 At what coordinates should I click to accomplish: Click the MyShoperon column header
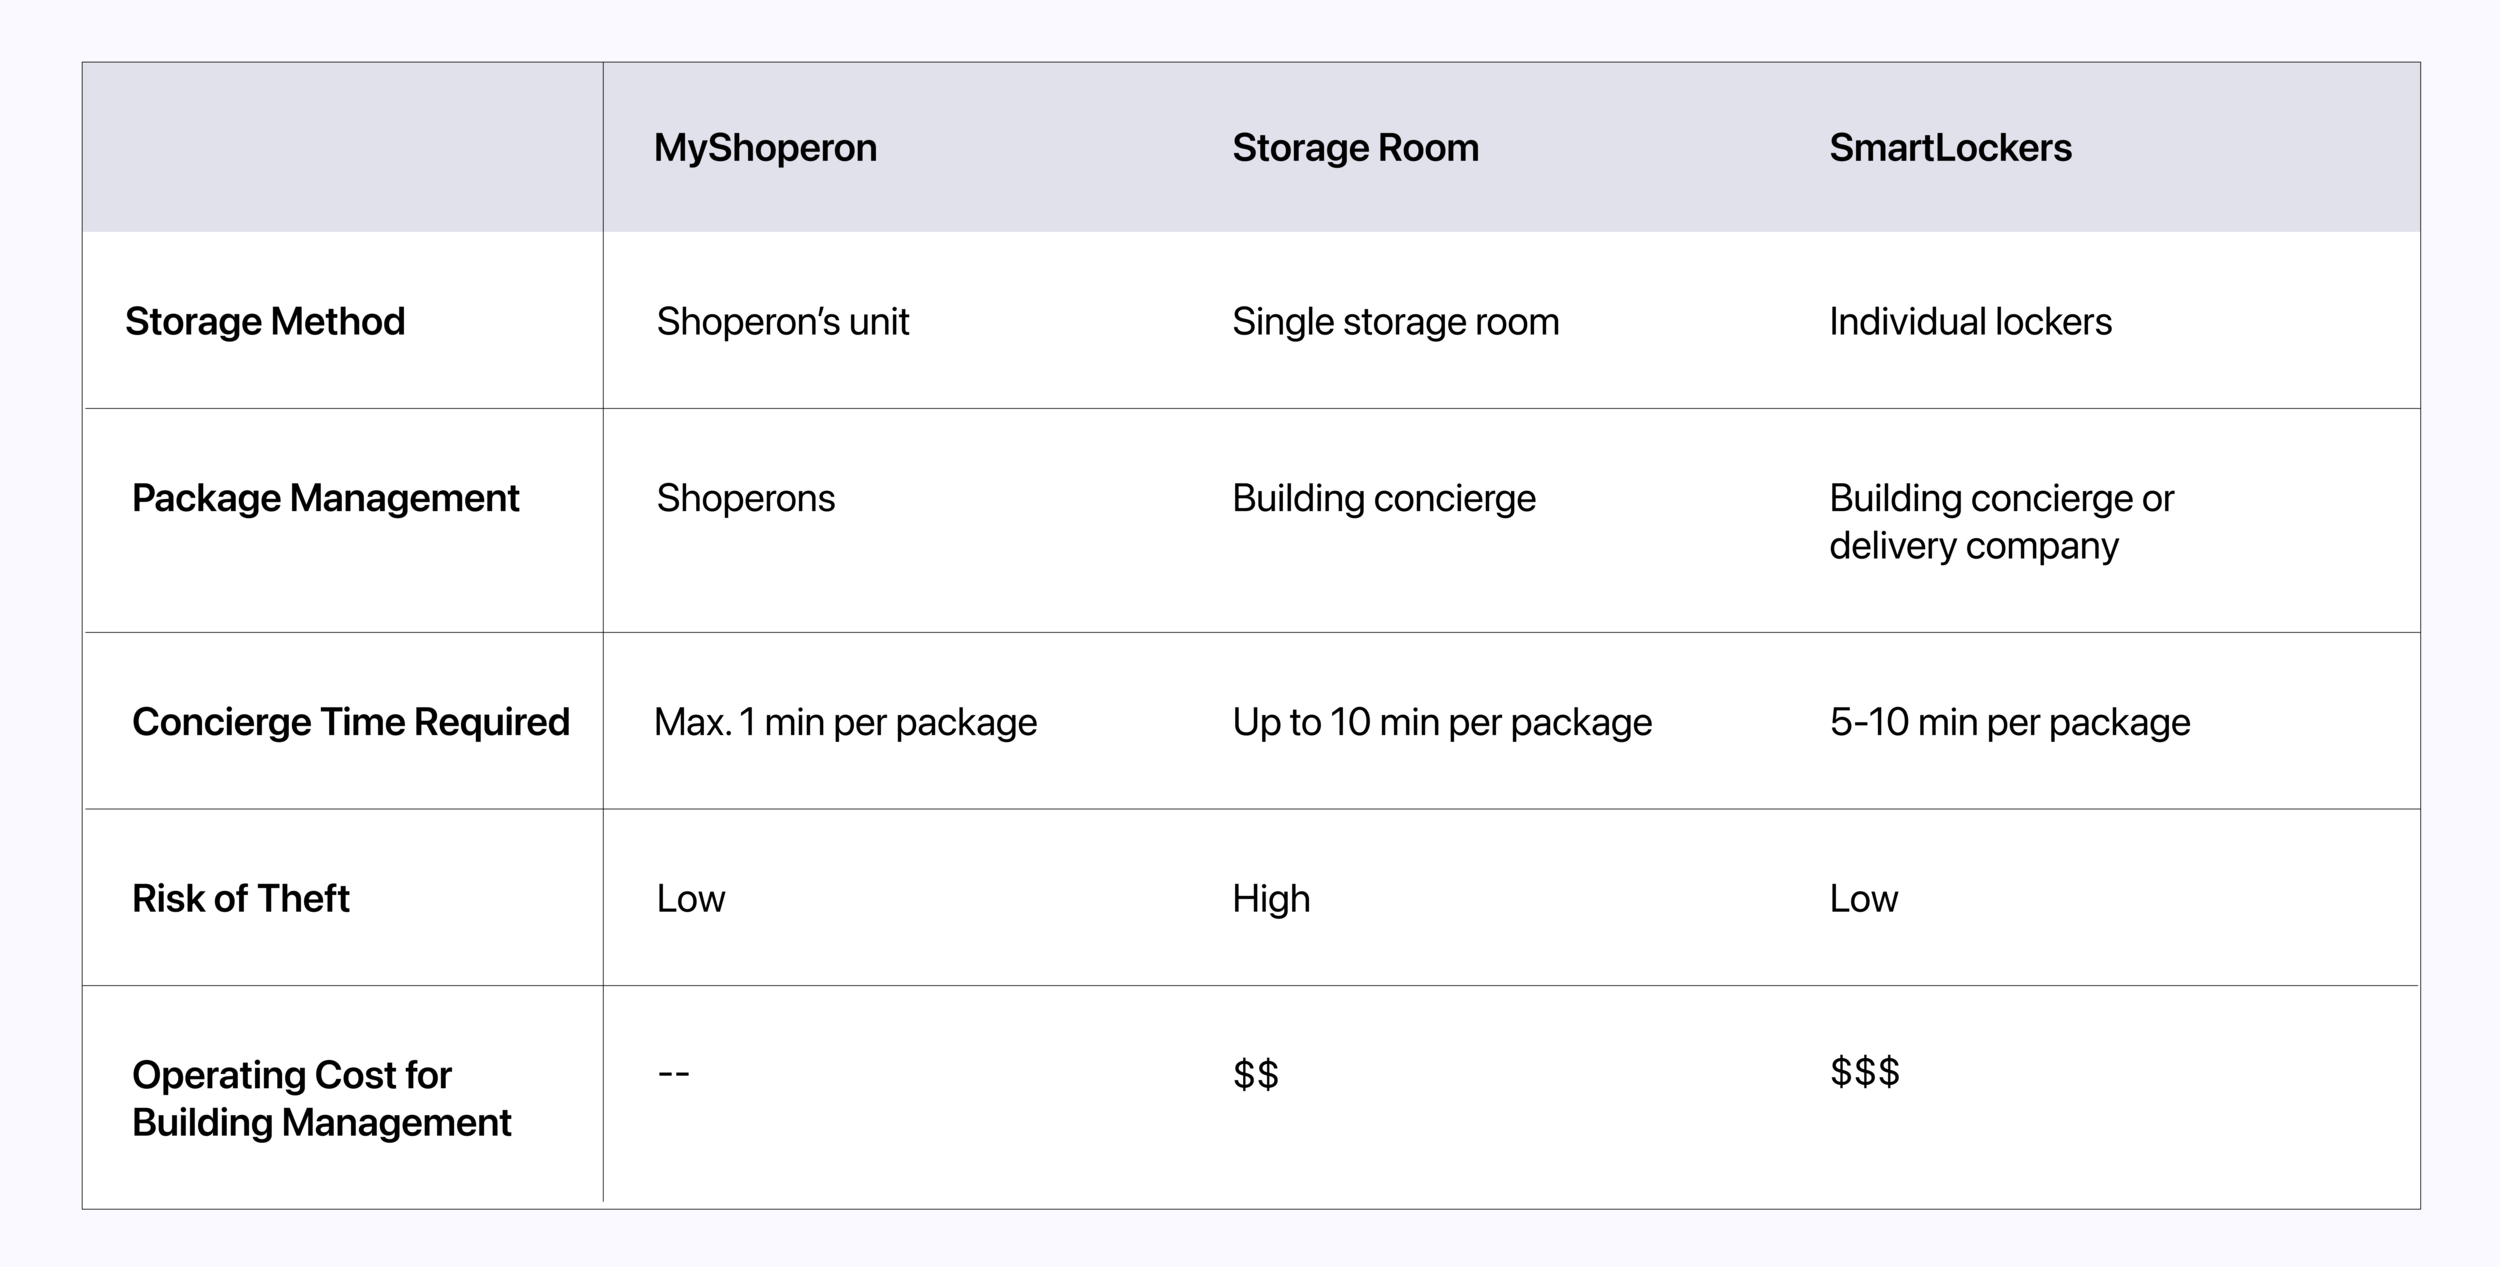(x=765, y=148)
